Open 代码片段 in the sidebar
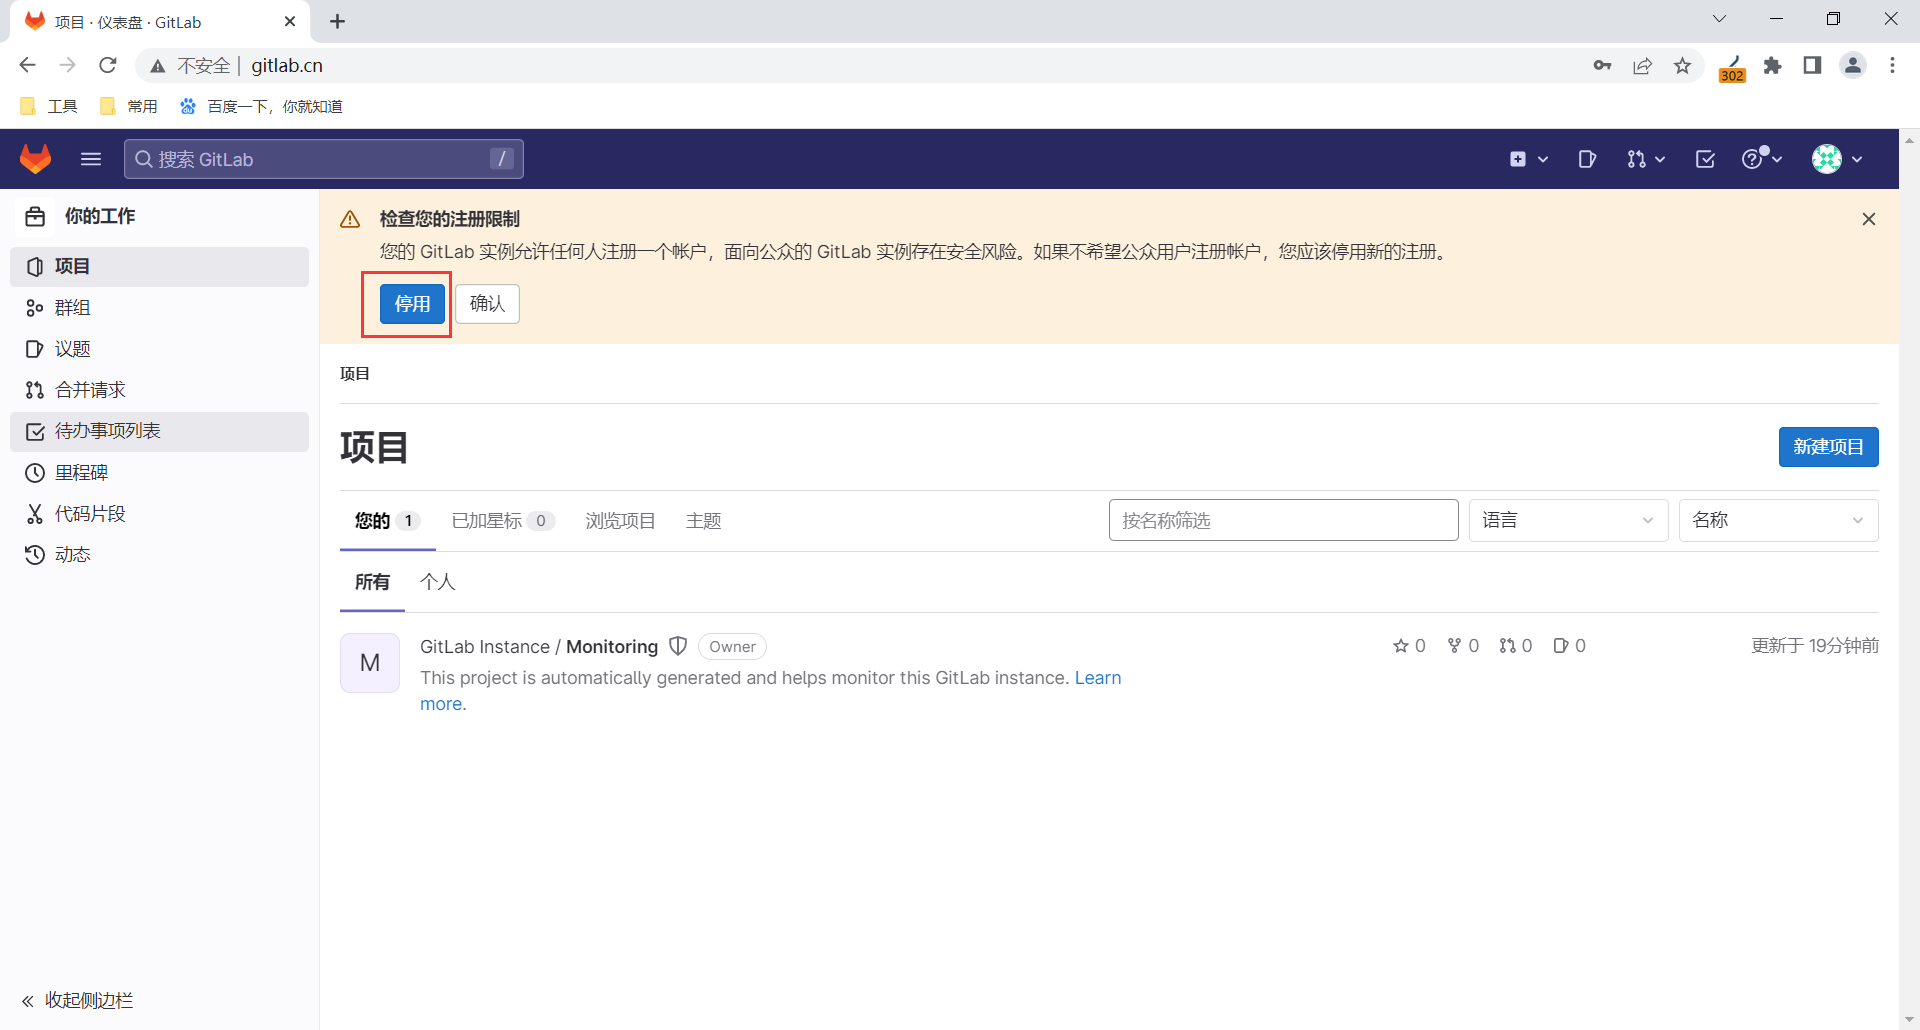Image resolution: width=1920 pixels, height=1030 pixels. [159, 514]
